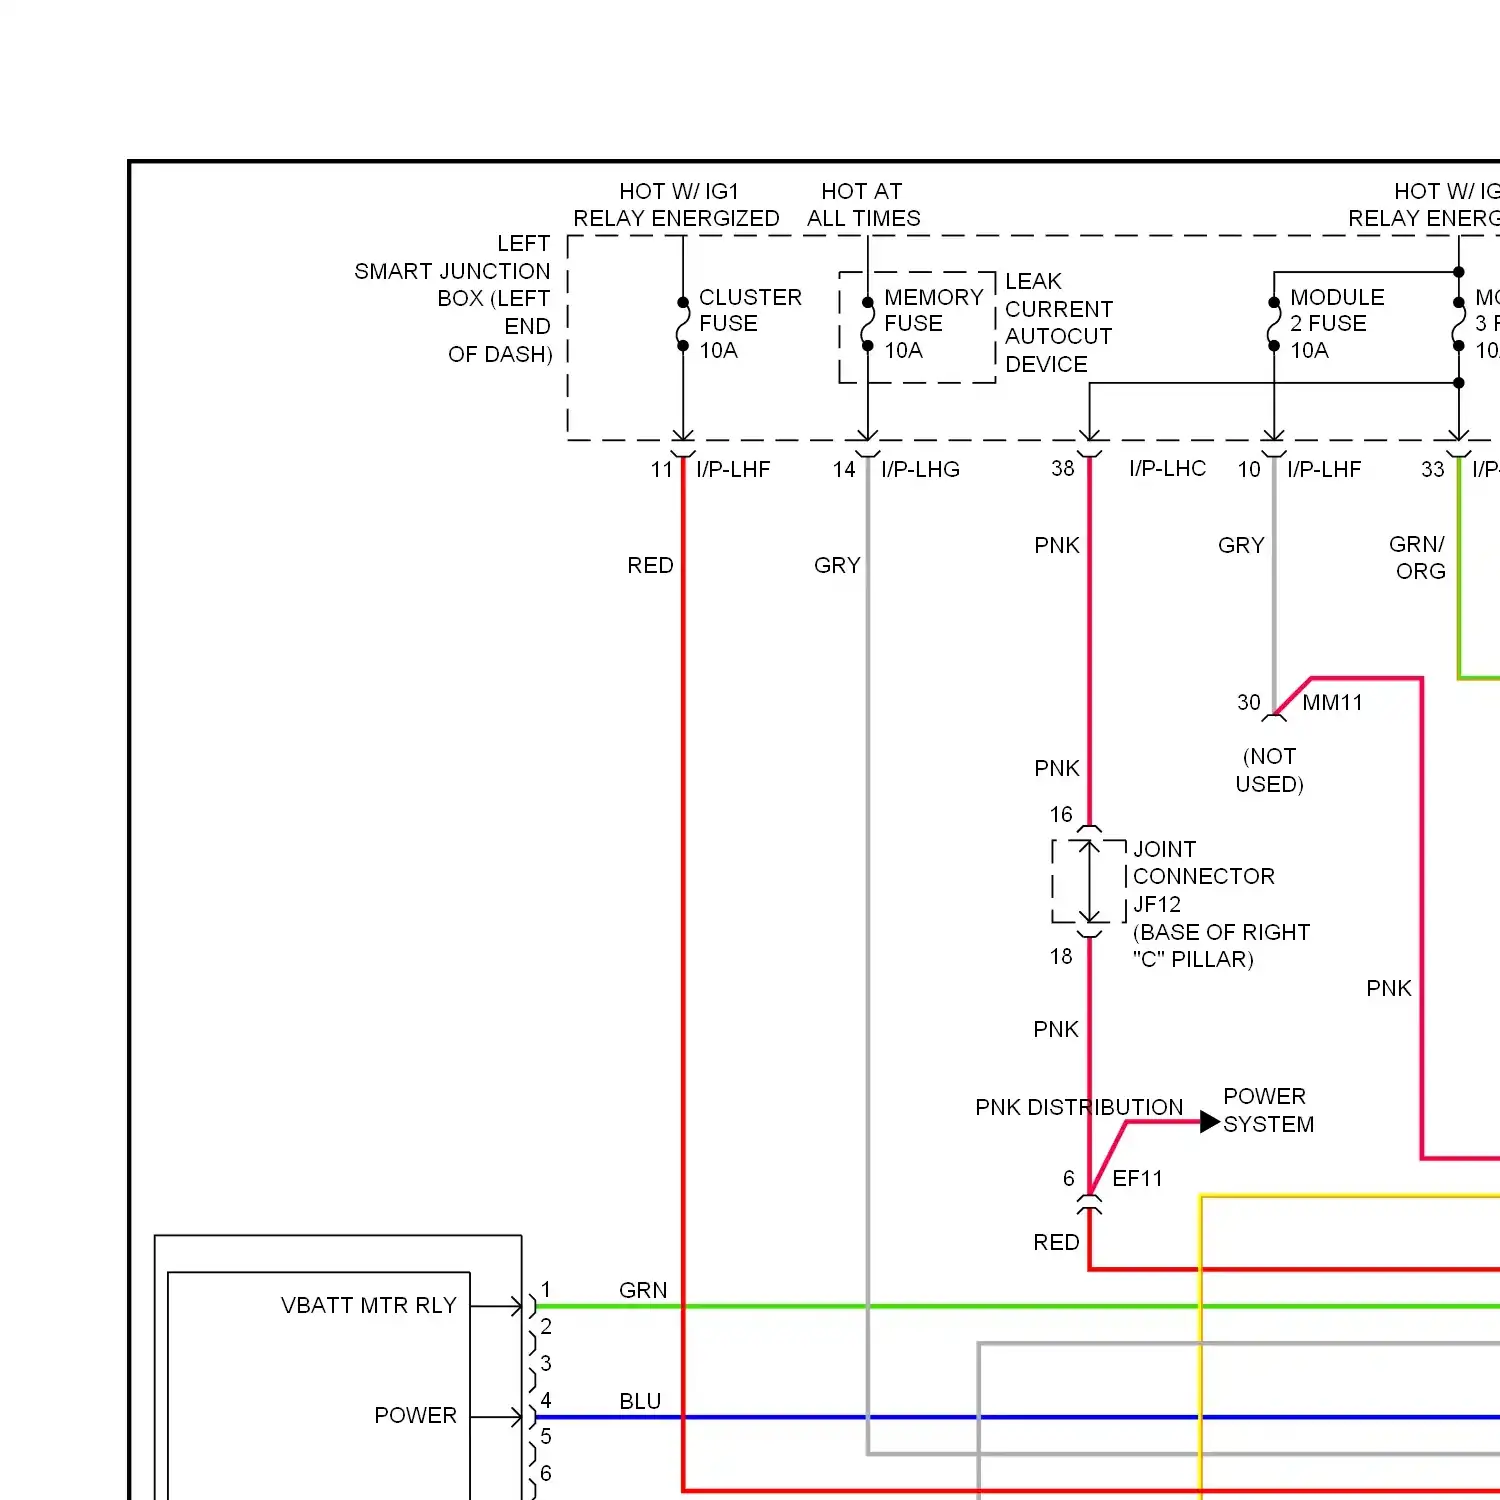Viewport: 1500px width, 1500px height.
Task: Click the I/P-LHF label at pin 10
Action: click(x=1324, y=469)
